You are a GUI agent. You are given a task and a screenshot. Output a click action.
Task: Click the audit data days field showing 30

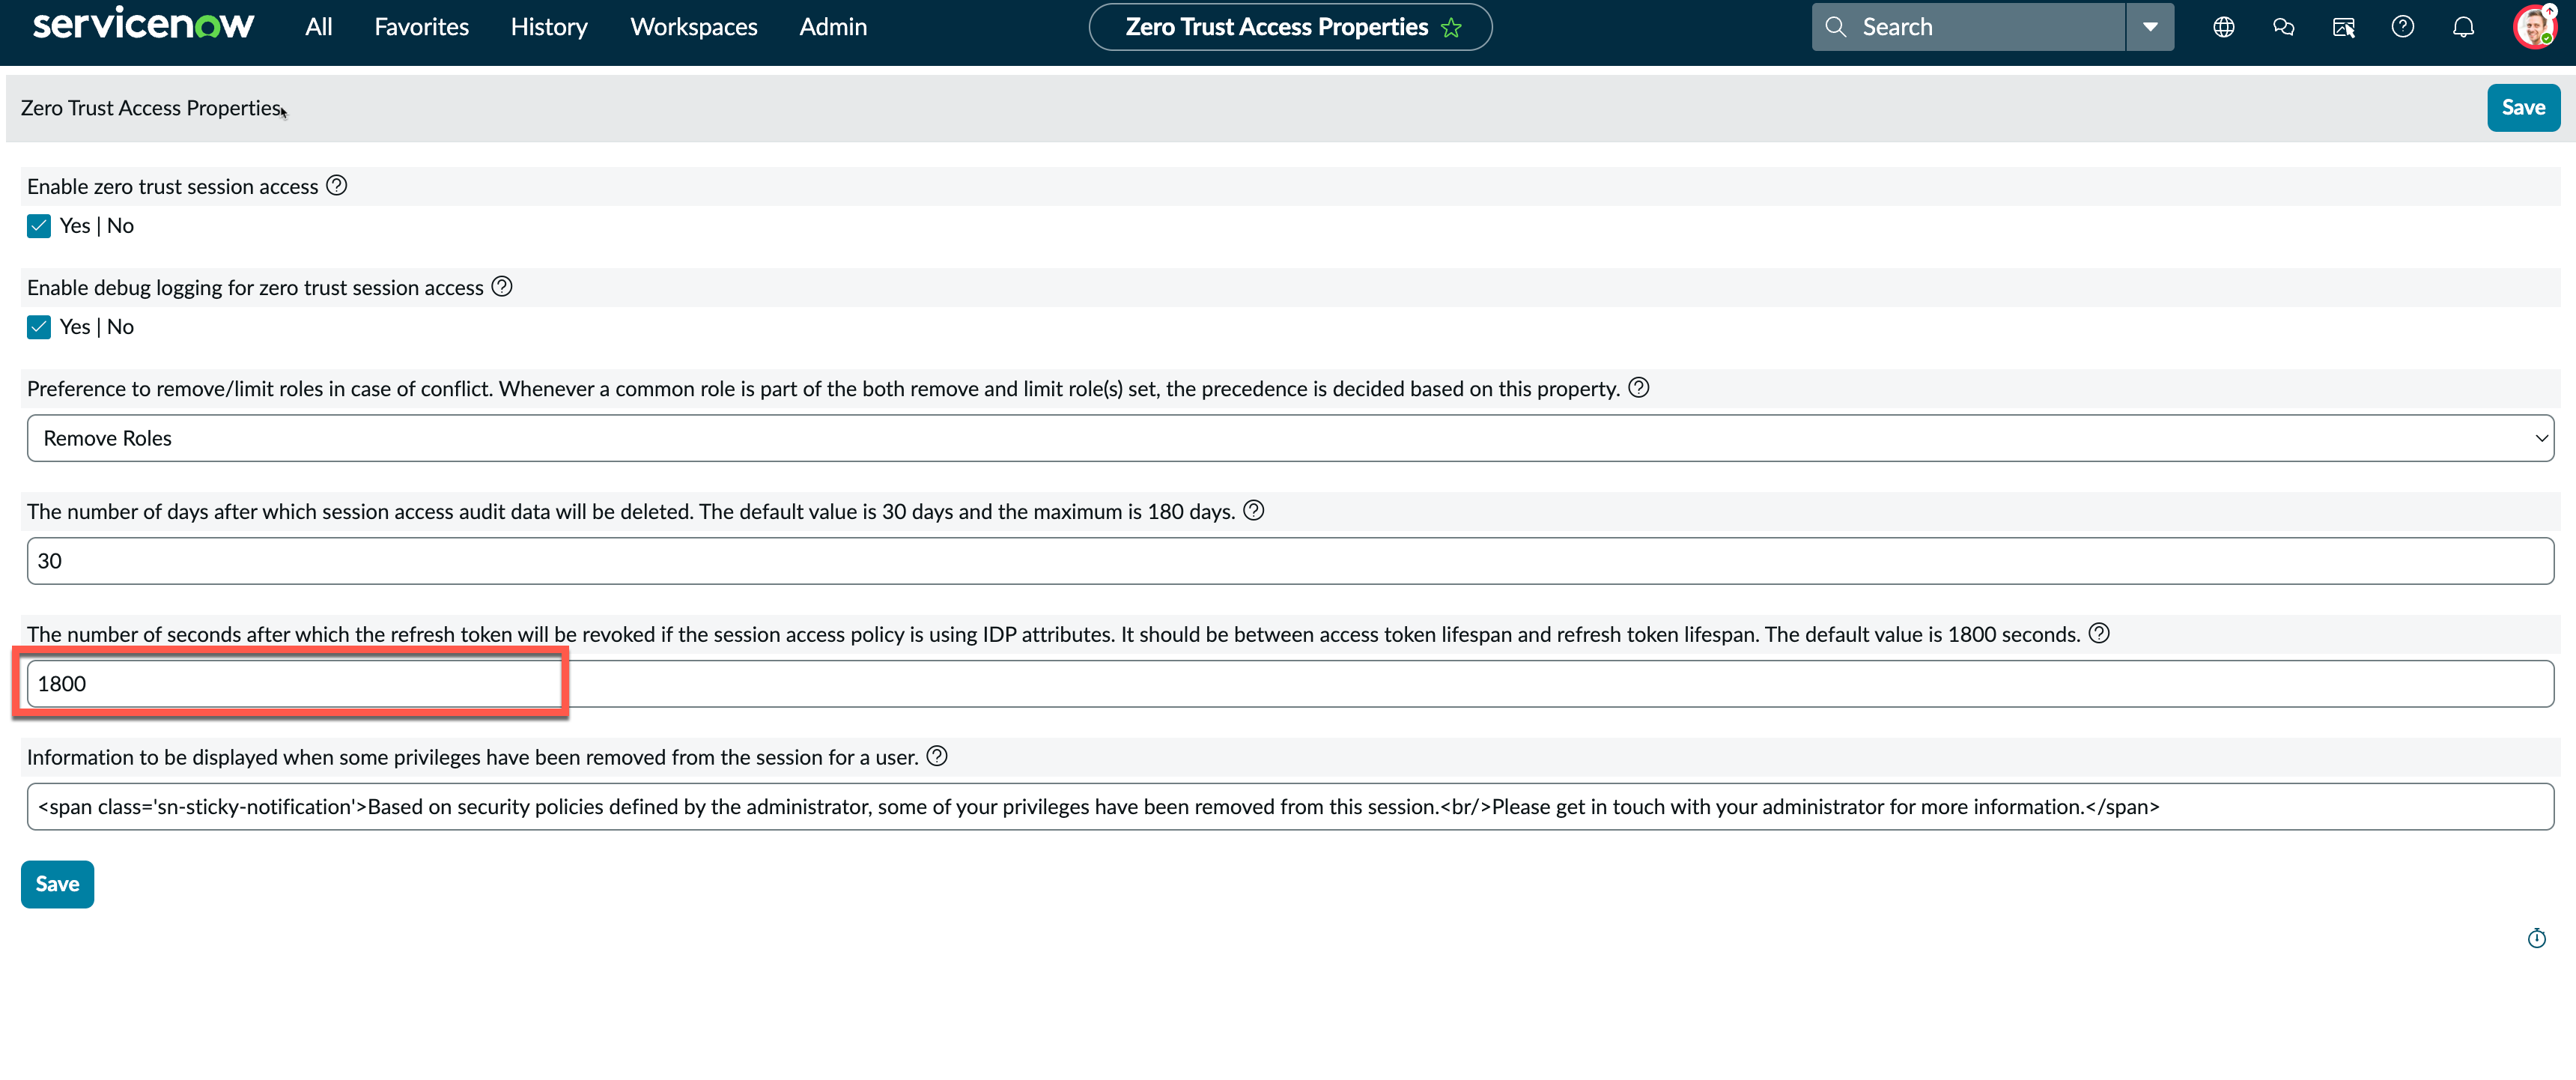point(1290,561)
